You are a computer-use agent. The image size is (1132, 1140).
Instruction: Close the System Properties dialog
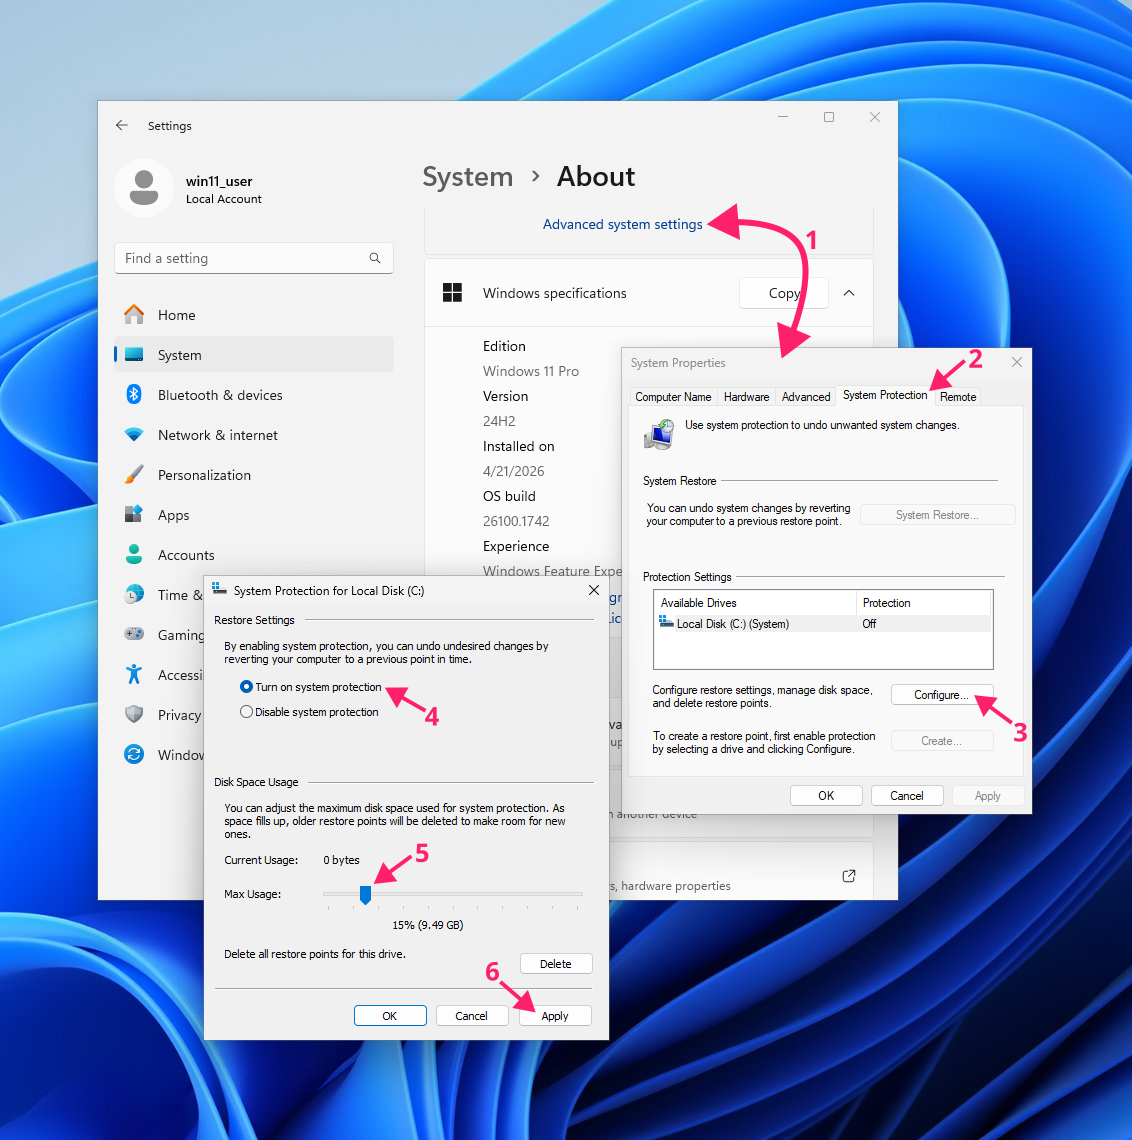(1016, 362)
